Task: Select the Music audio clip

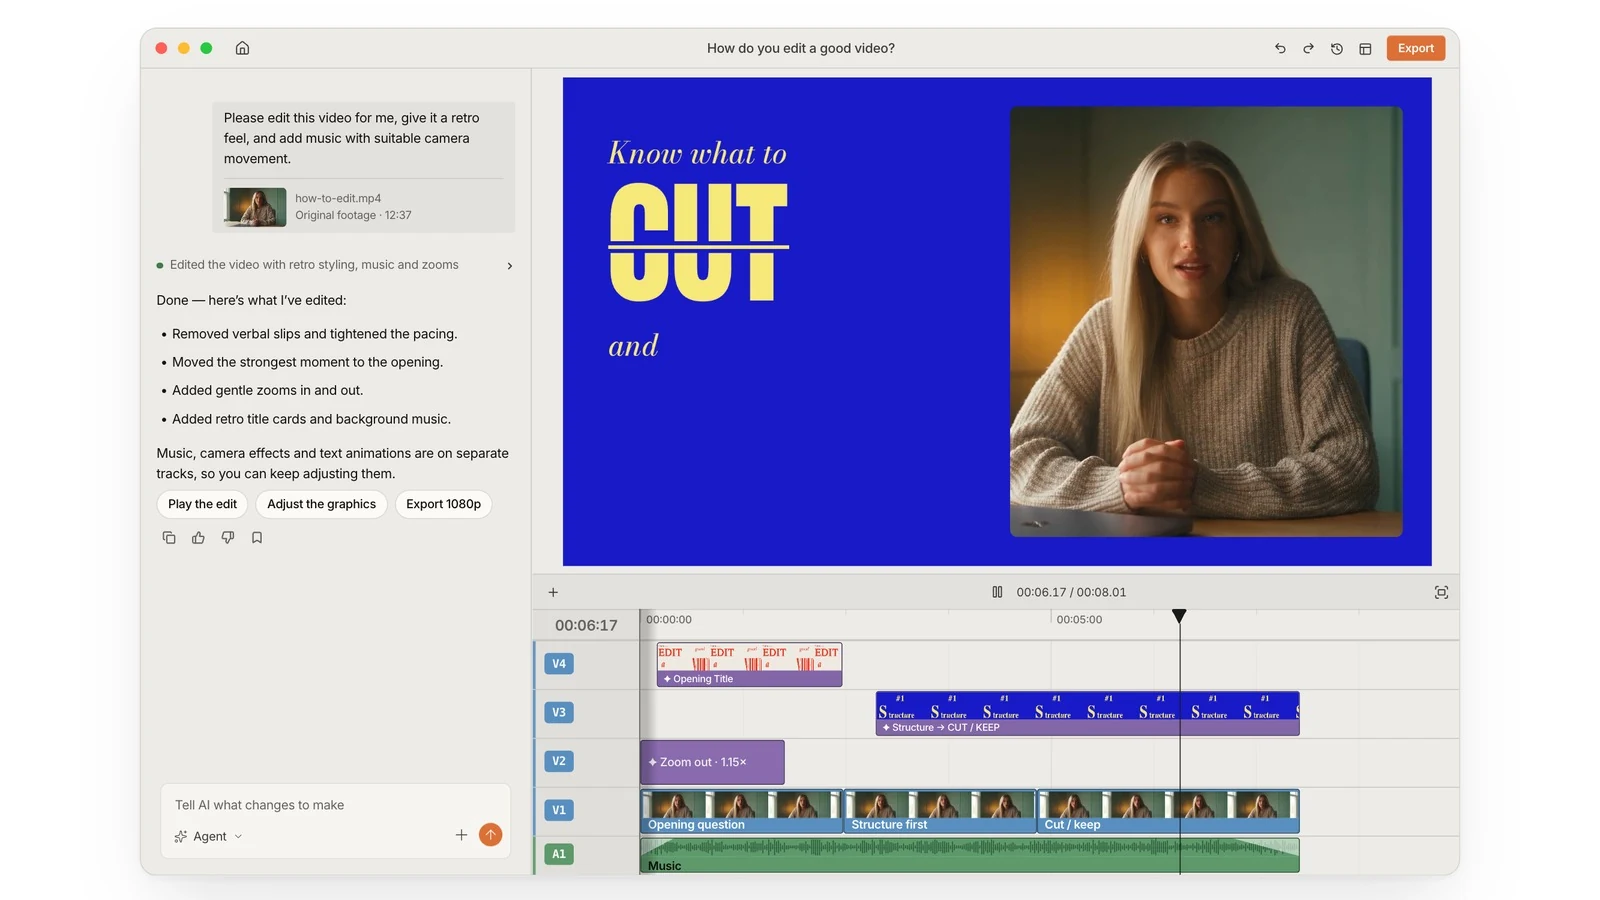Action: click(x=969, y=856)
